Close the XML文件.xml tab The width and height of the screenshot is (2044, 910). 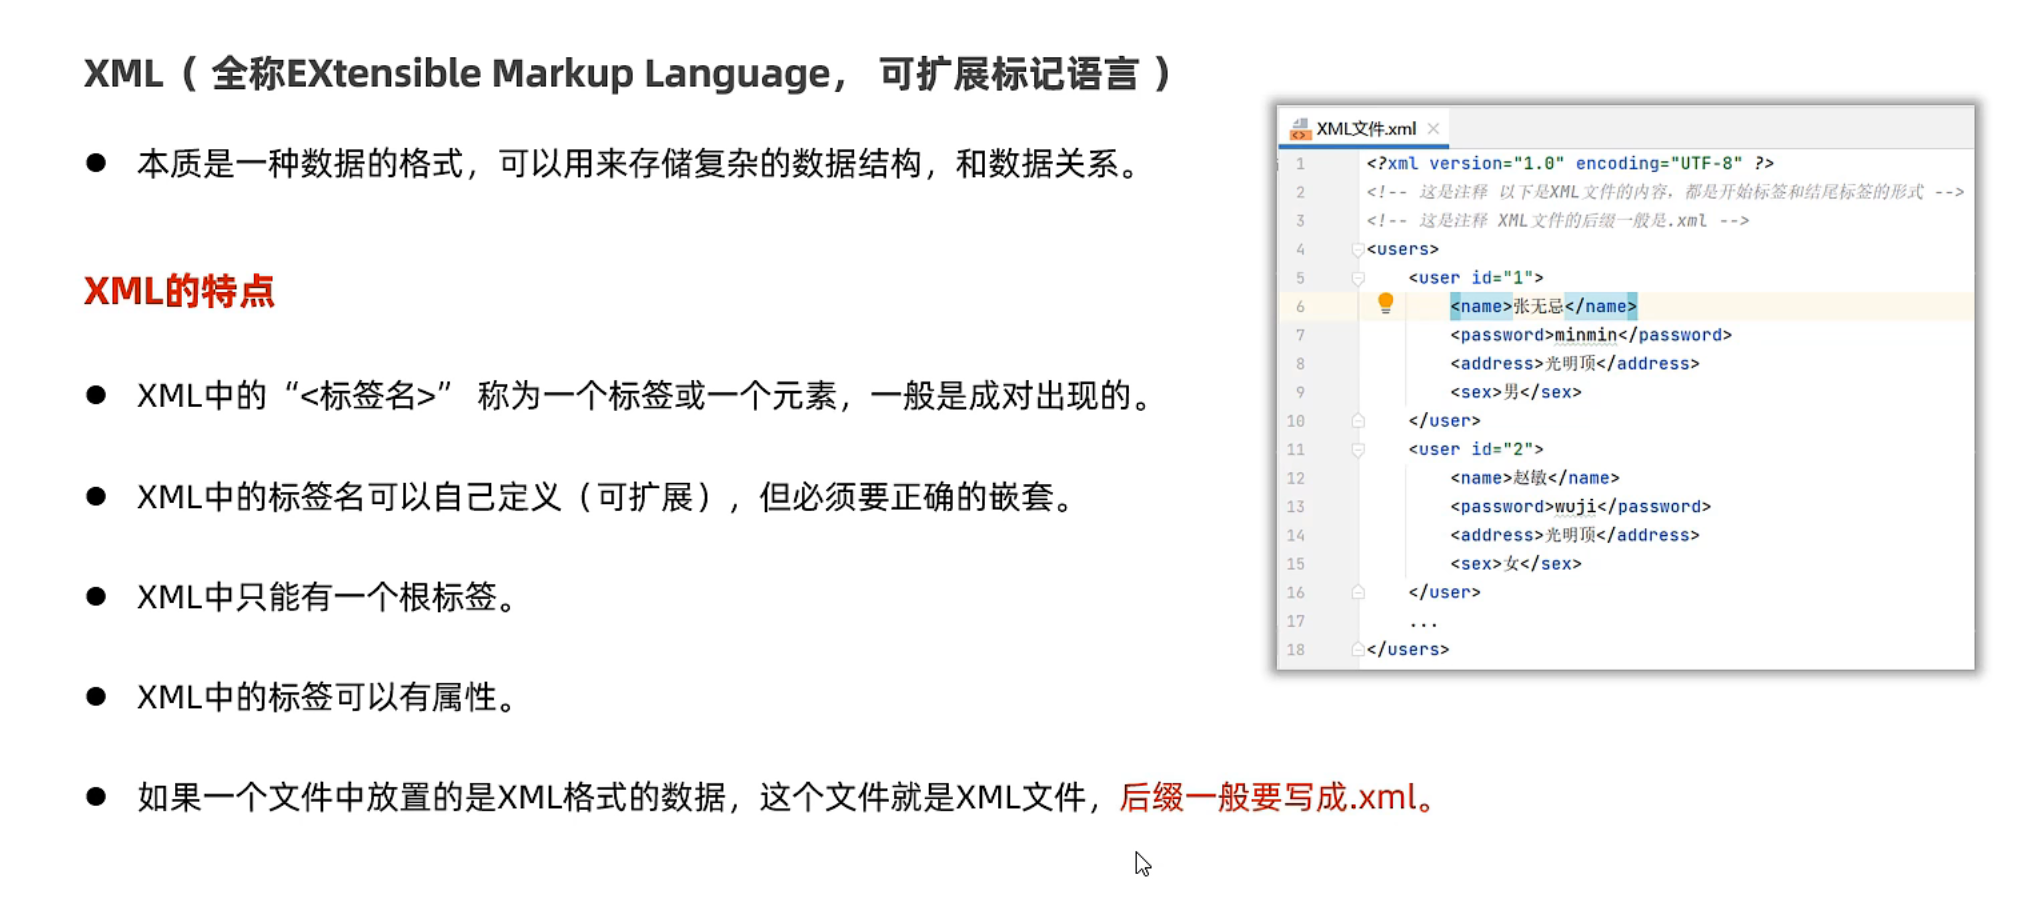(1434, 128)
